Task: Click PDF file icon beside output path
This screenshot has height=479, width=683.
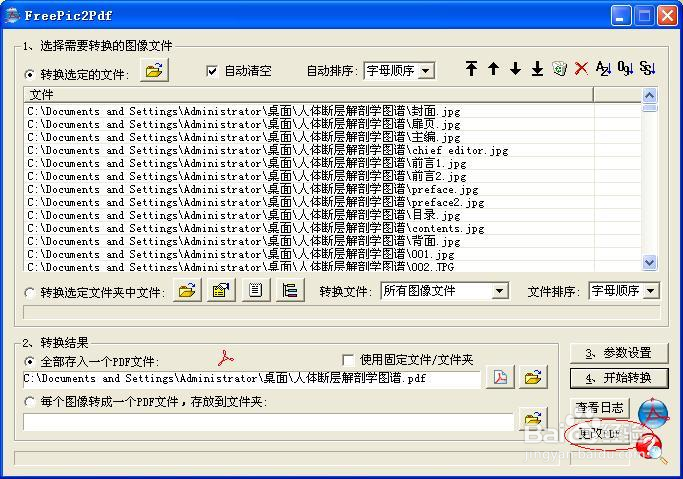Action: coord(500,377)
